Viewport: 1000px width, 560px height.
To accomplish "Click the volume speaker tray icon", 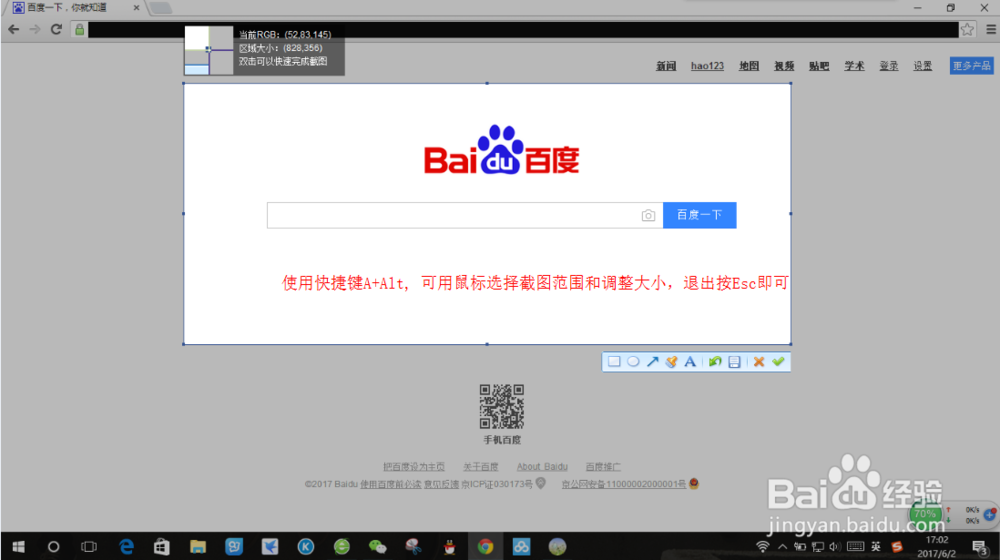I will (835, 547).
